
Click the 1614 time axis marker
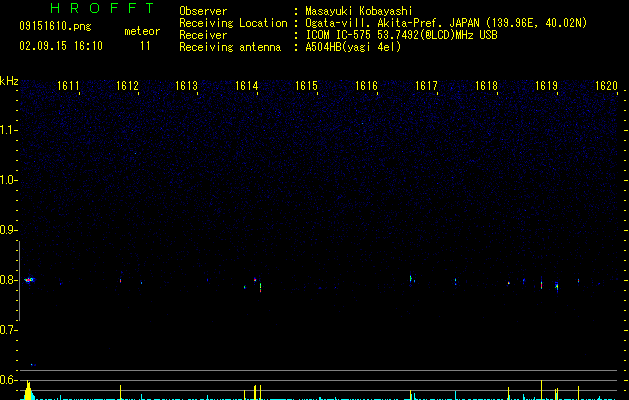point(246,86)
